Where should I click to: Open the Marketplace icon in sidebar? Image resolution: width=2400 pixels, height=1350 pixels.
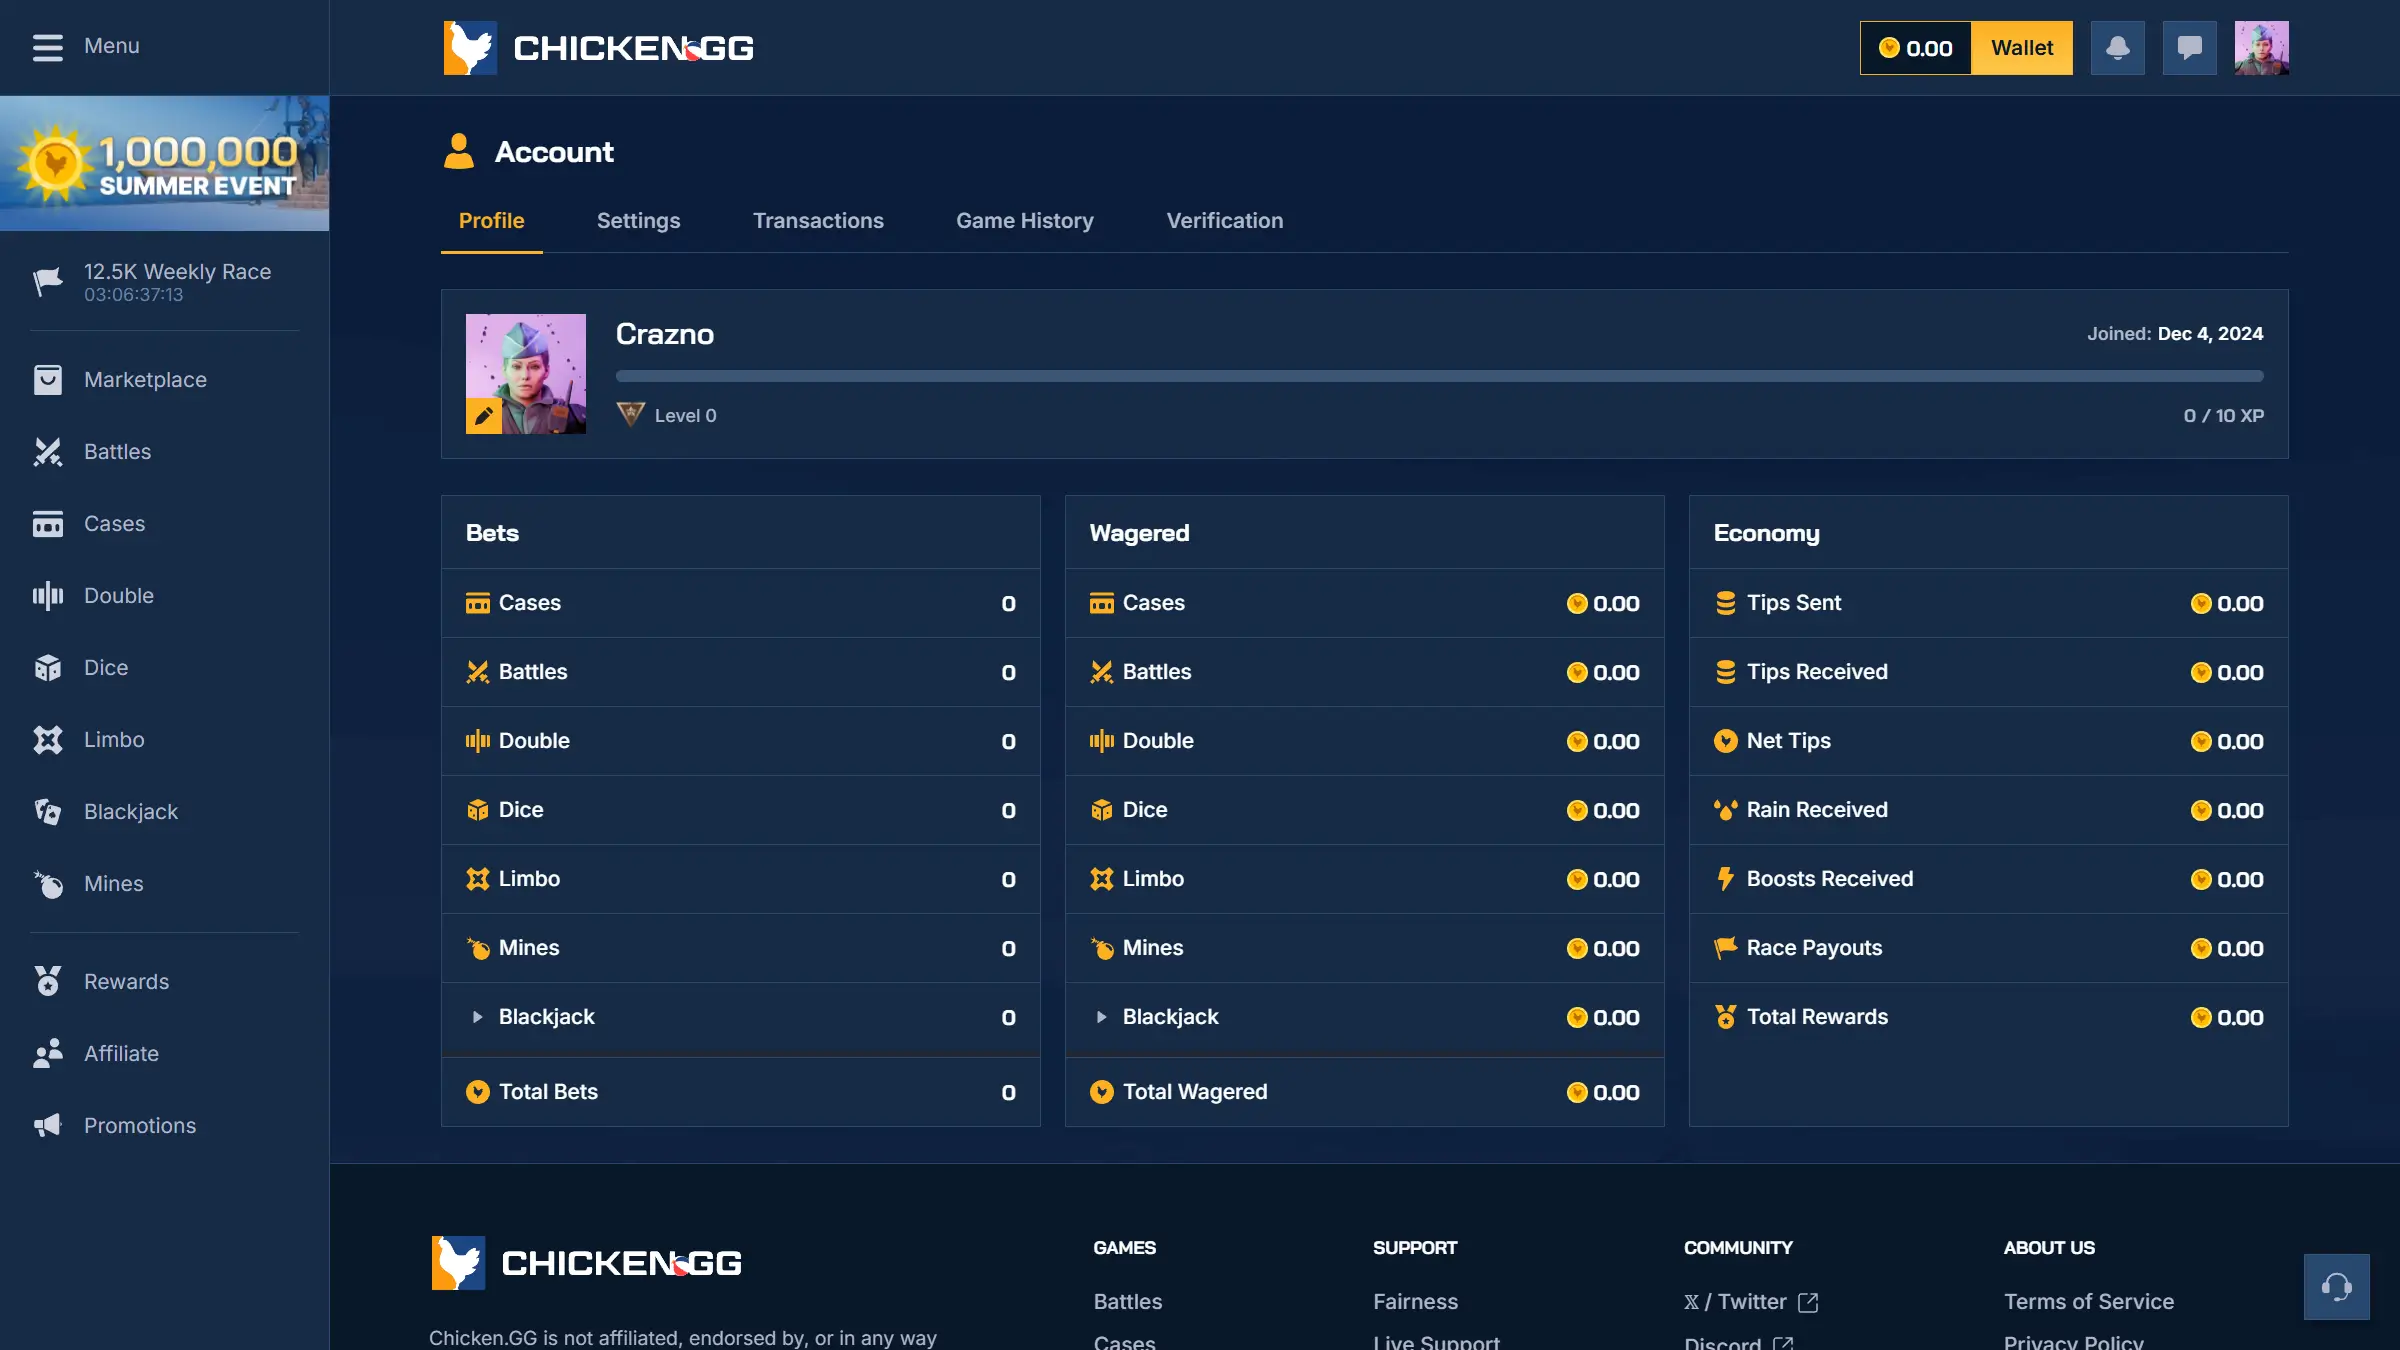pos(48,379)
